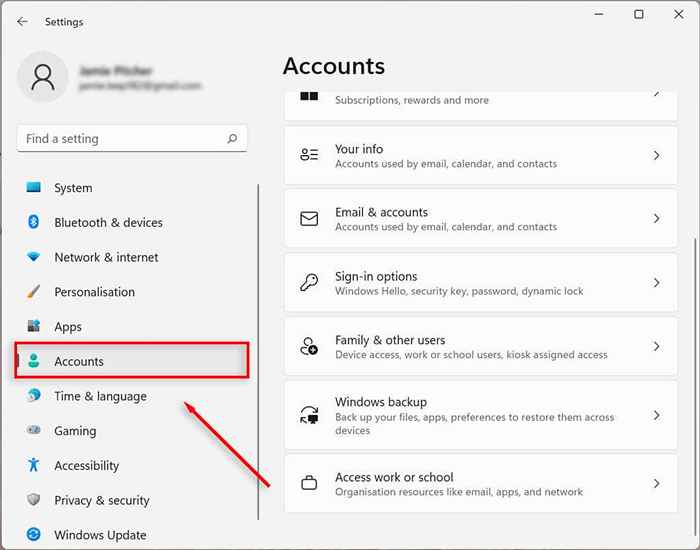The height and width of the screenshot is (550, 700).
Task: Click the Personalisation paintbrush icon
Action: click(33, 292)
